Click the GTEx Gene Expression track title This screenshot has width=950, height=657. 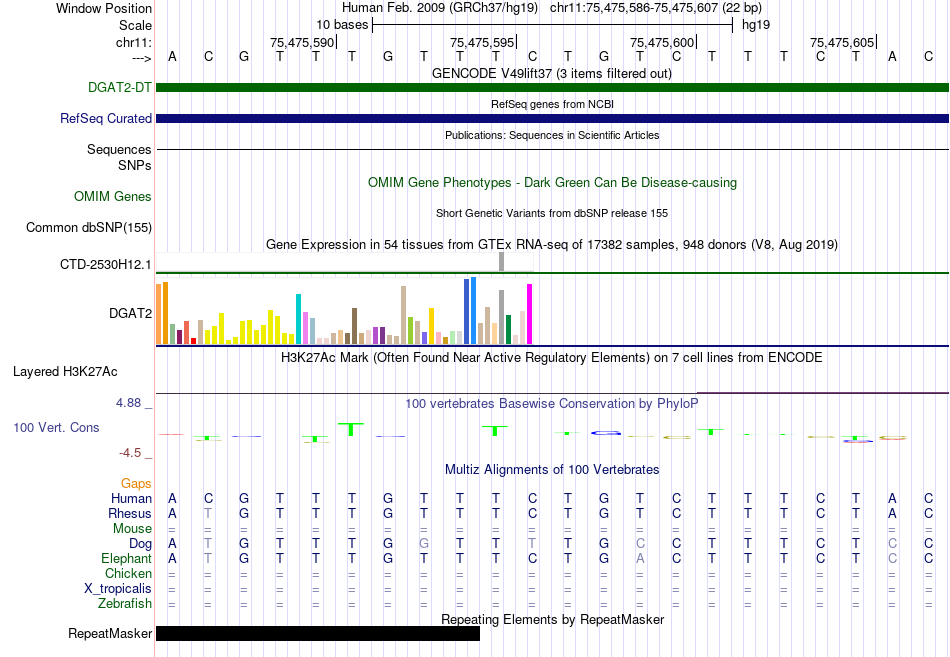click(x=552, y=244)
